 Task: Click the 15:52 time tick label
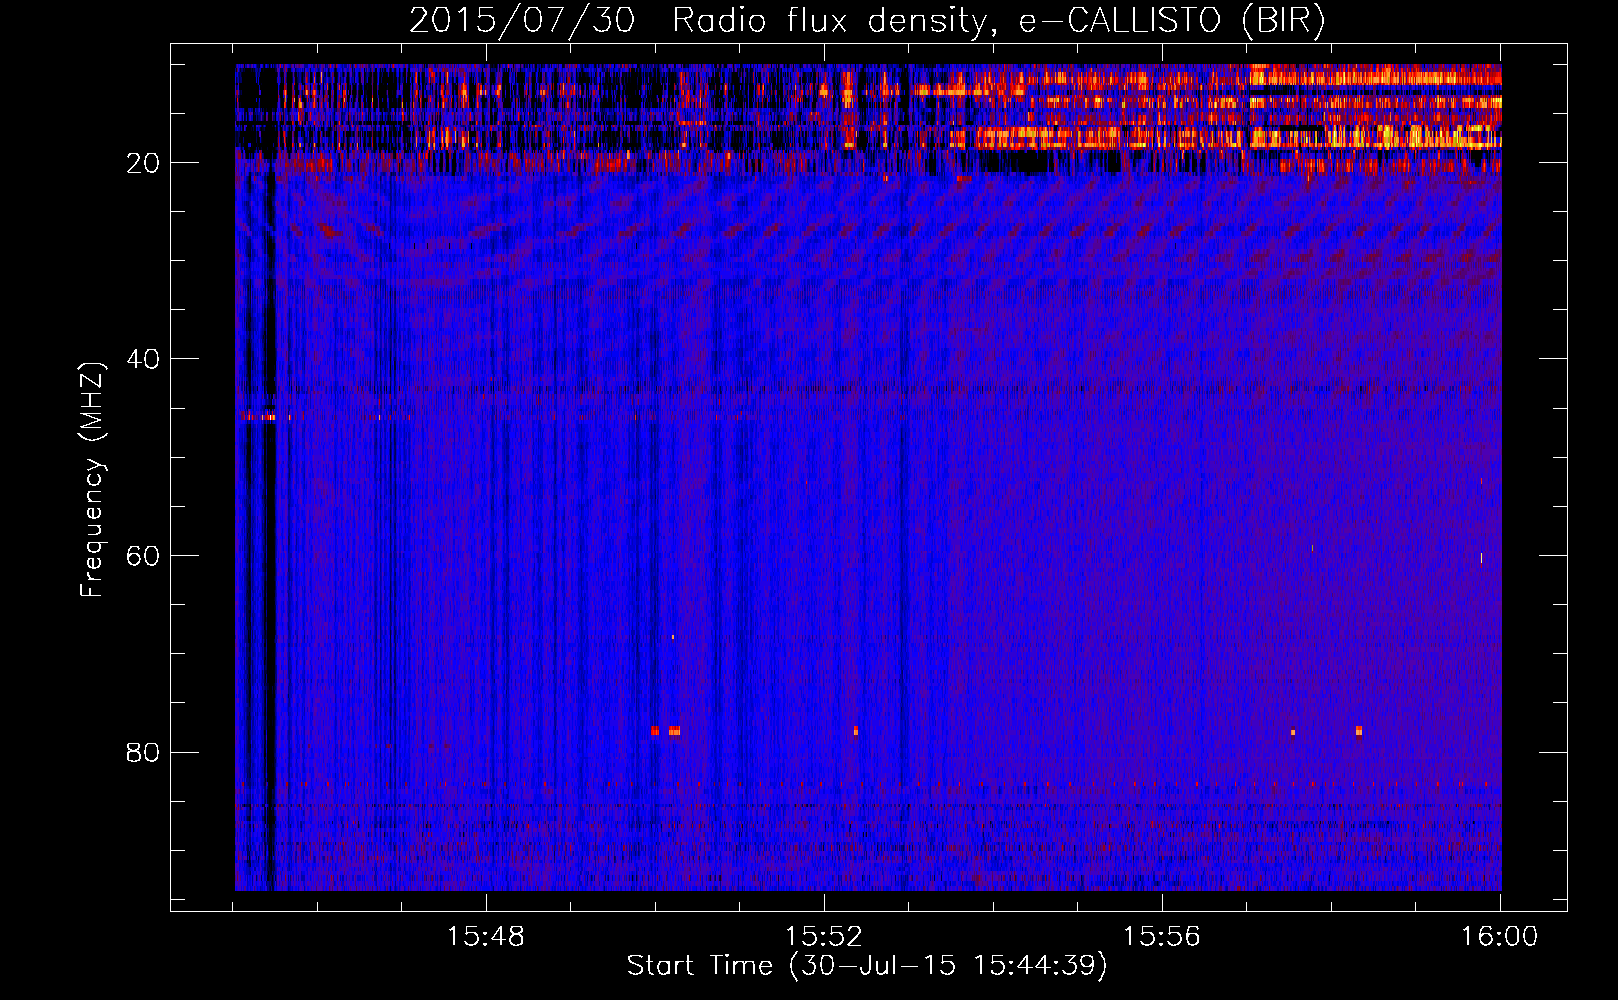[x=824, y=937]
